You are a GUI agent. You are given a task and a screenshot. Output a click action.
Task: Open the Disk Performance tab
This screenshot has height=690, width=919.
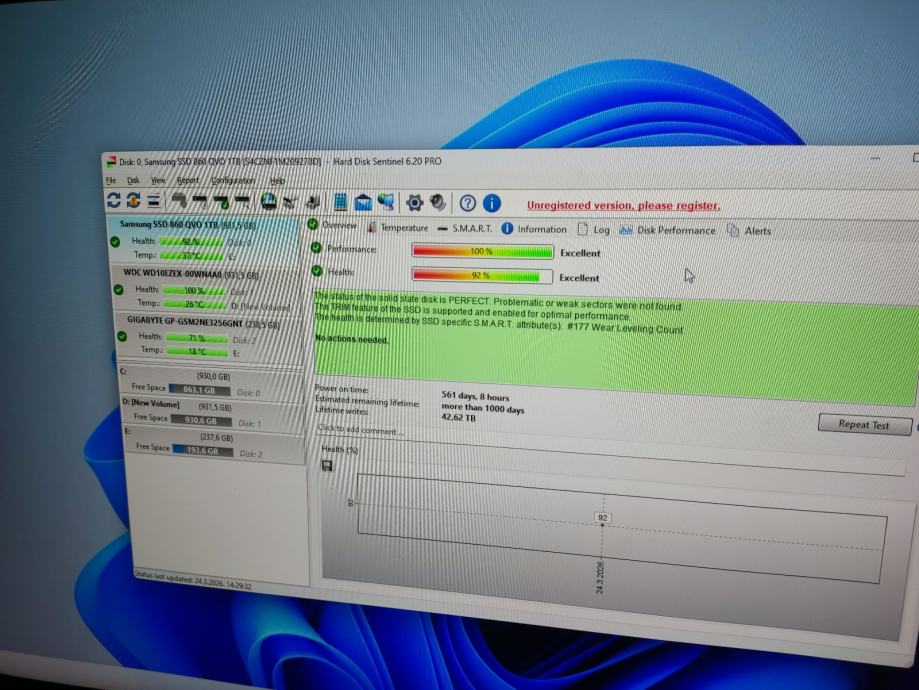coord(668,230)
